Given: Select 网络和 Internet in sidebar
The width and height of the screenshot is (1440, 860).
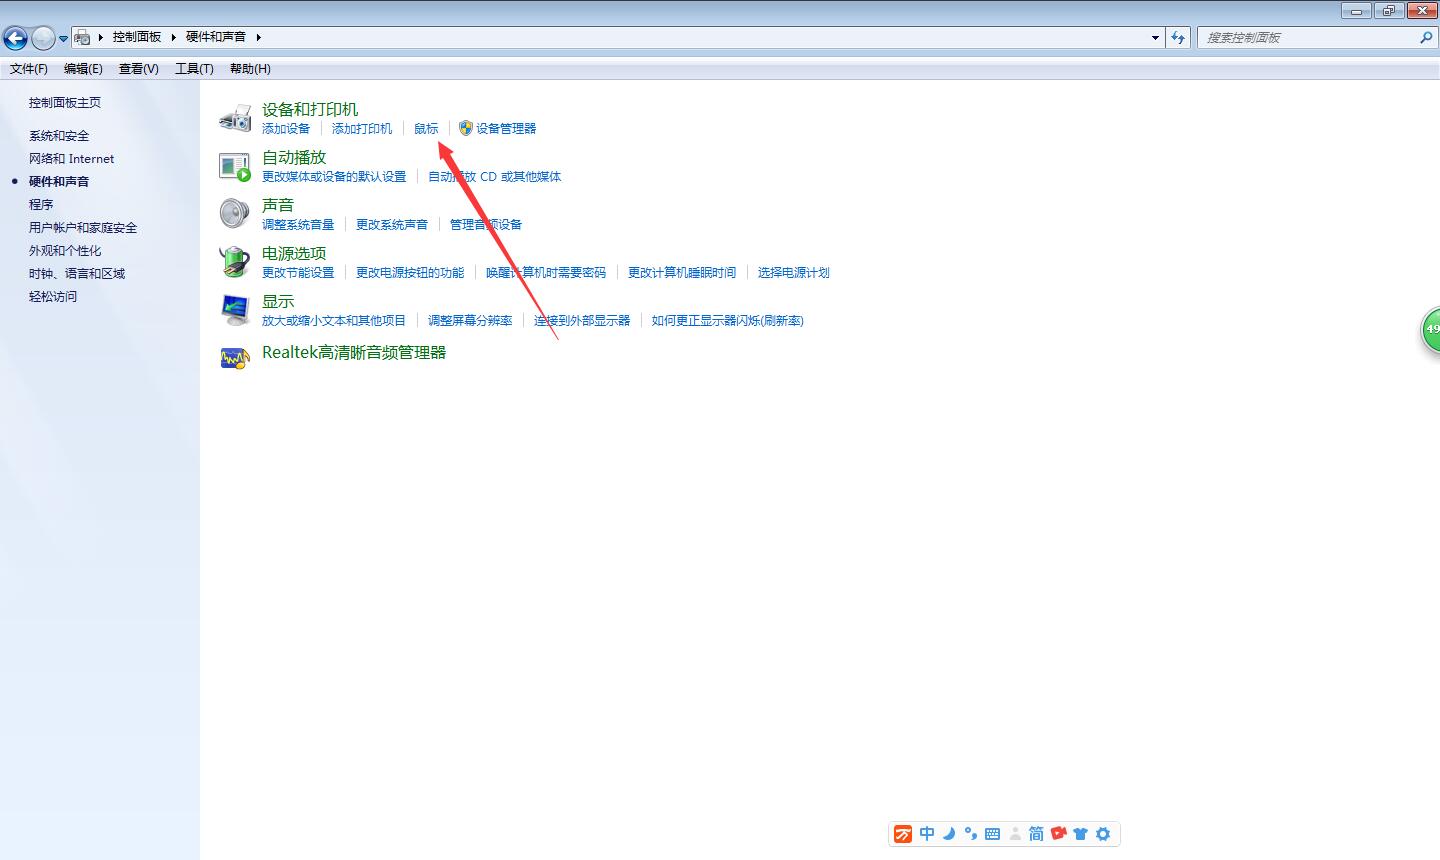Looking at the screenshot, I should point(71,159).
